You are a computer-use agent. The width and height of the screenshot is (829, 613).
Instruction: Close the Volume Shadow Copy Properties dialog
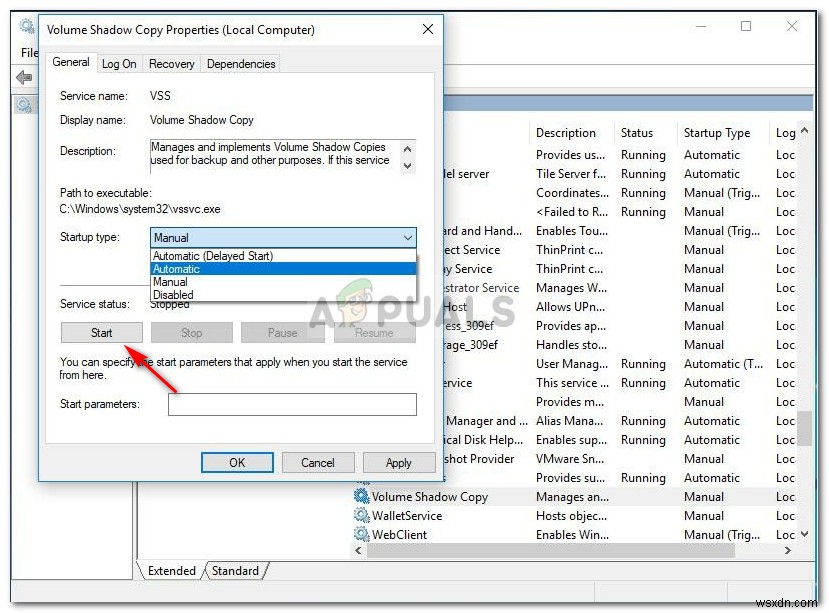click(428, 29)
